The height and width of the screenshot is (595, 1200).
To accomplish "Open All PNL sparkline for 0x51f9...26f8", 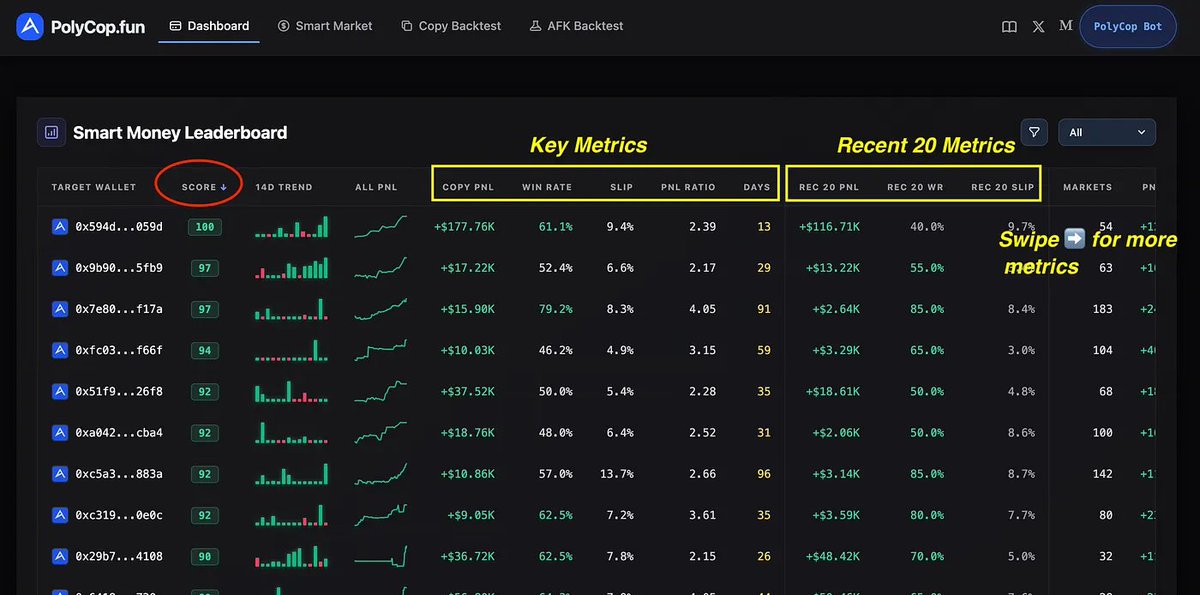I will [381, 392].
